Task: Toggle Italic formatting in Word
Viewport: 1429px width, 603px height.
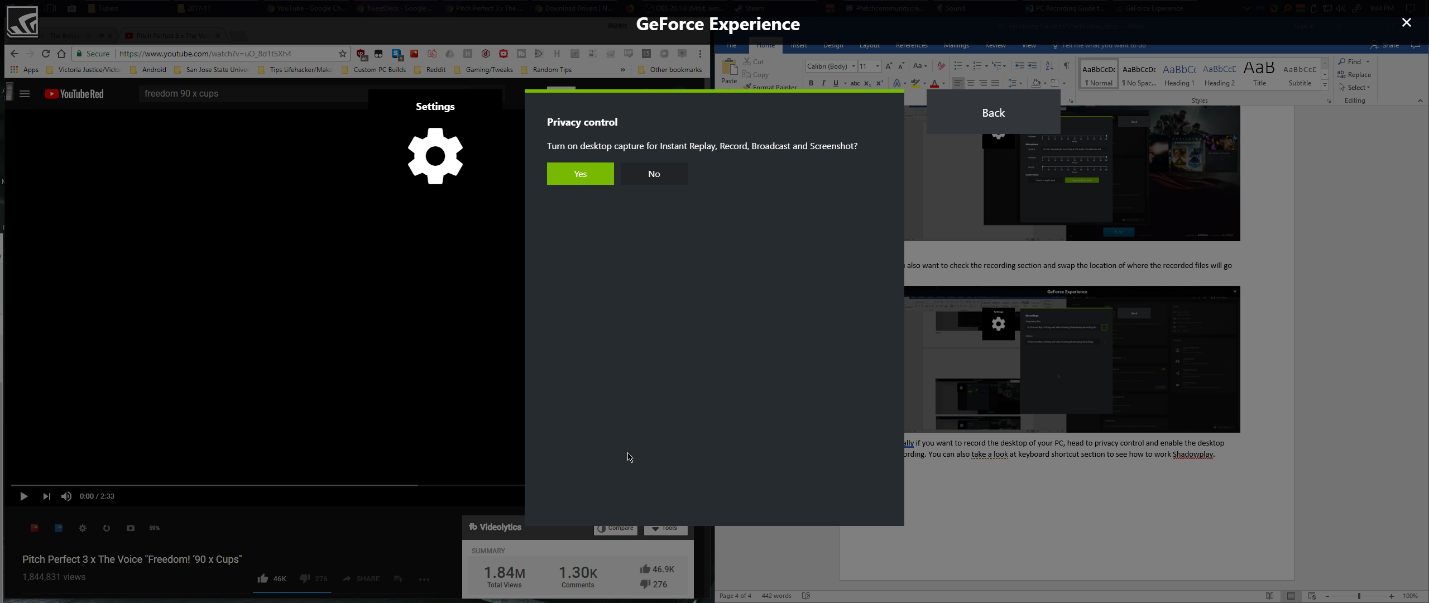Action: [824, 83]
